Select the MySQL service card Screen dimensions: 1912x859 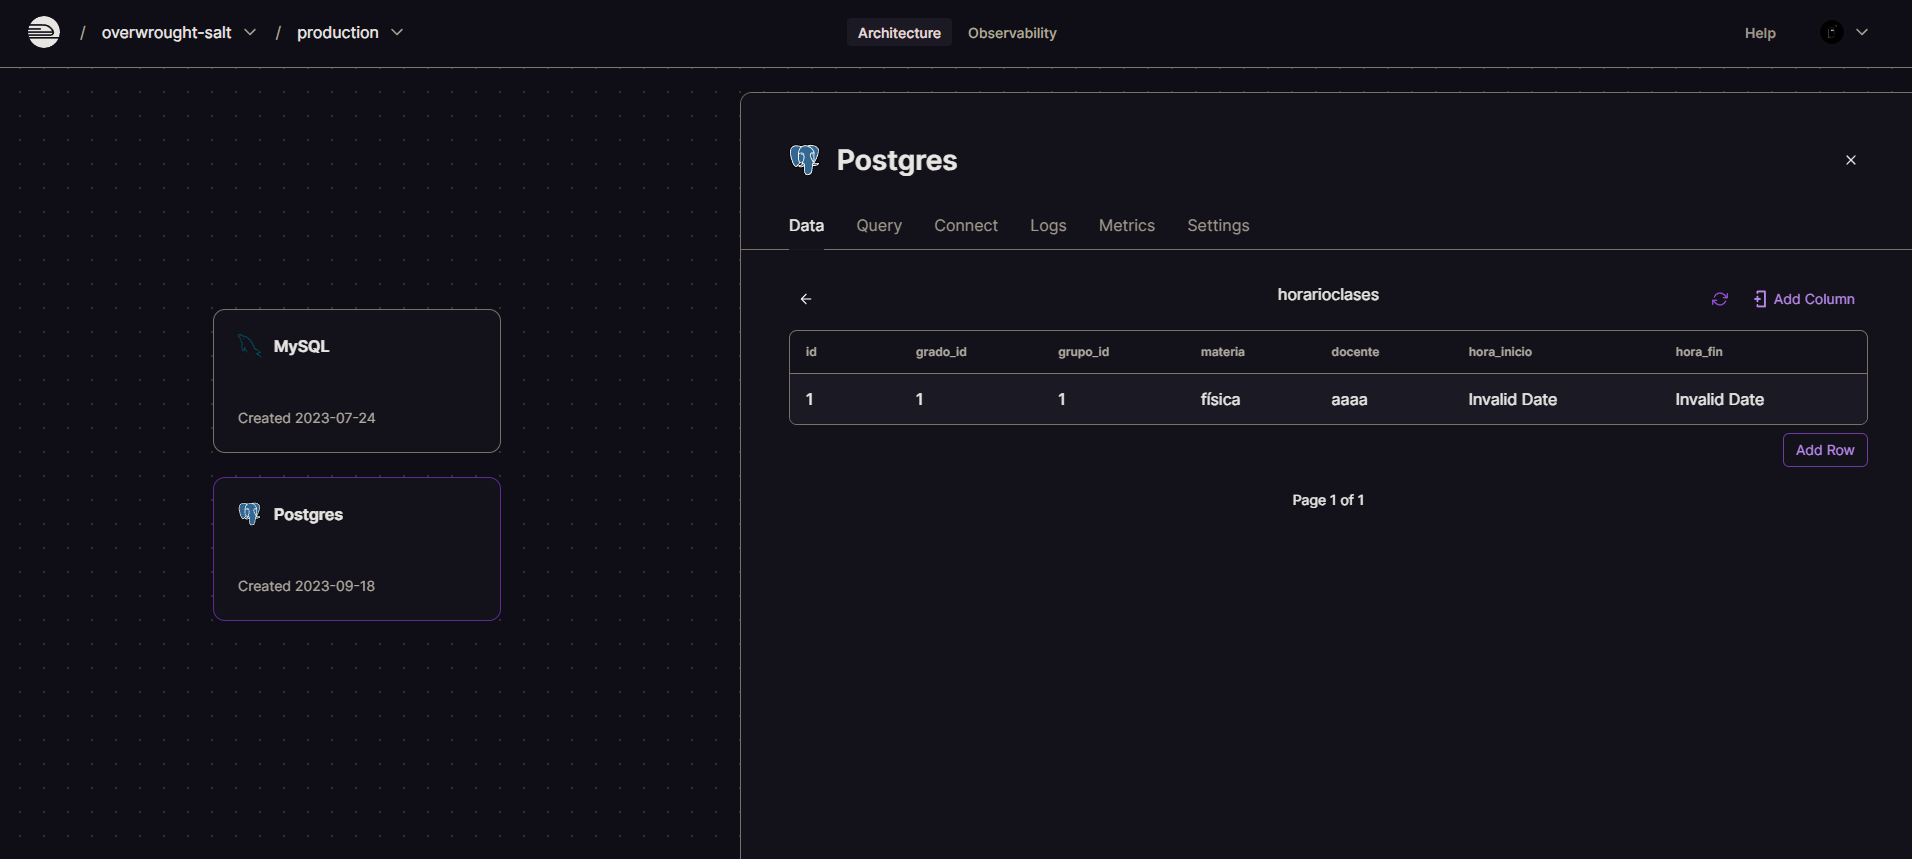(357, 381)
